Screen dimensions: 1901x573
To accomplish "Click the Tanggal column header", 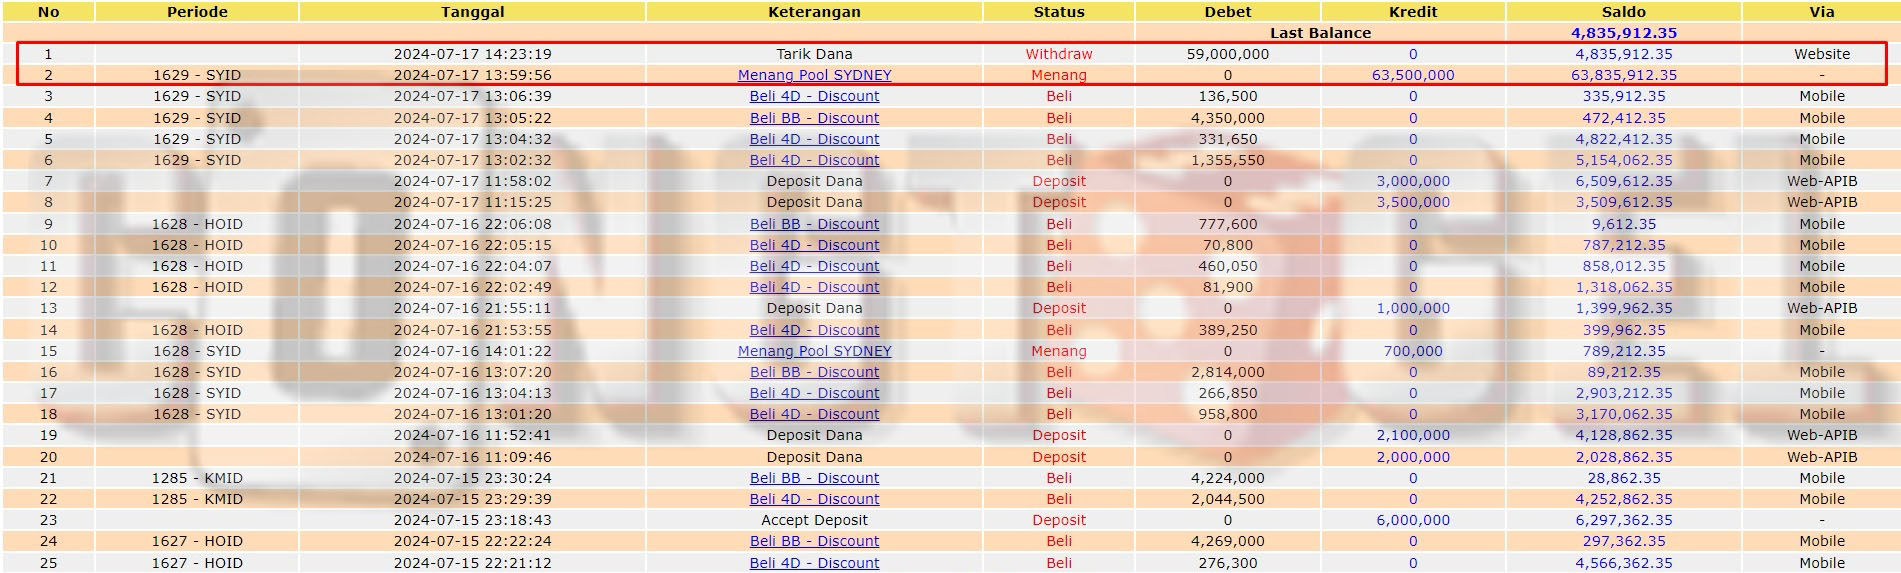I will tap(472, 12).
